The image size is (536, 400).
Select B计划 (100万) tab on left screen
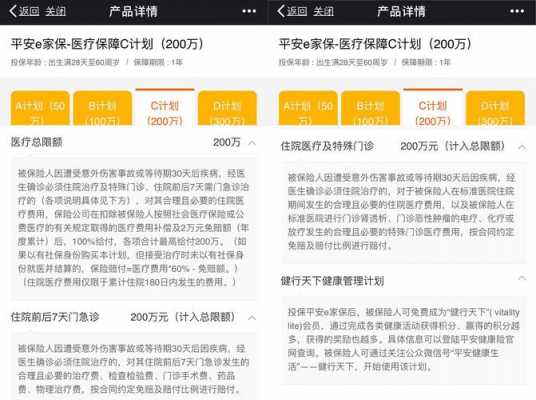tap(103, 108)
